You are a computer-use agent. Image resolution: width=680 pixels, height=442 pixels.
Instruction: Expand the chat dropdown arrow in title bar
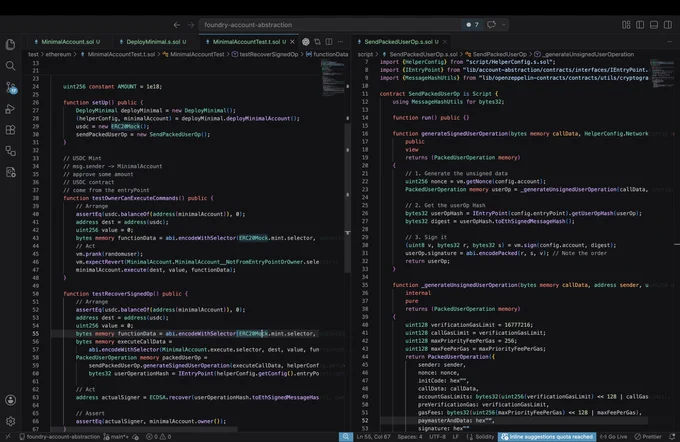click(503, 25)
